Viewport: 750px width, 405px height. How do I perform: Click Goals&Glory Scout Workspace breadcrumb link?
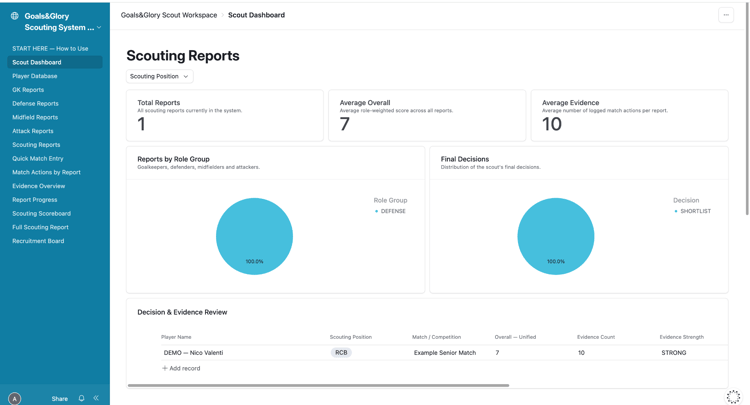point(169,15)
